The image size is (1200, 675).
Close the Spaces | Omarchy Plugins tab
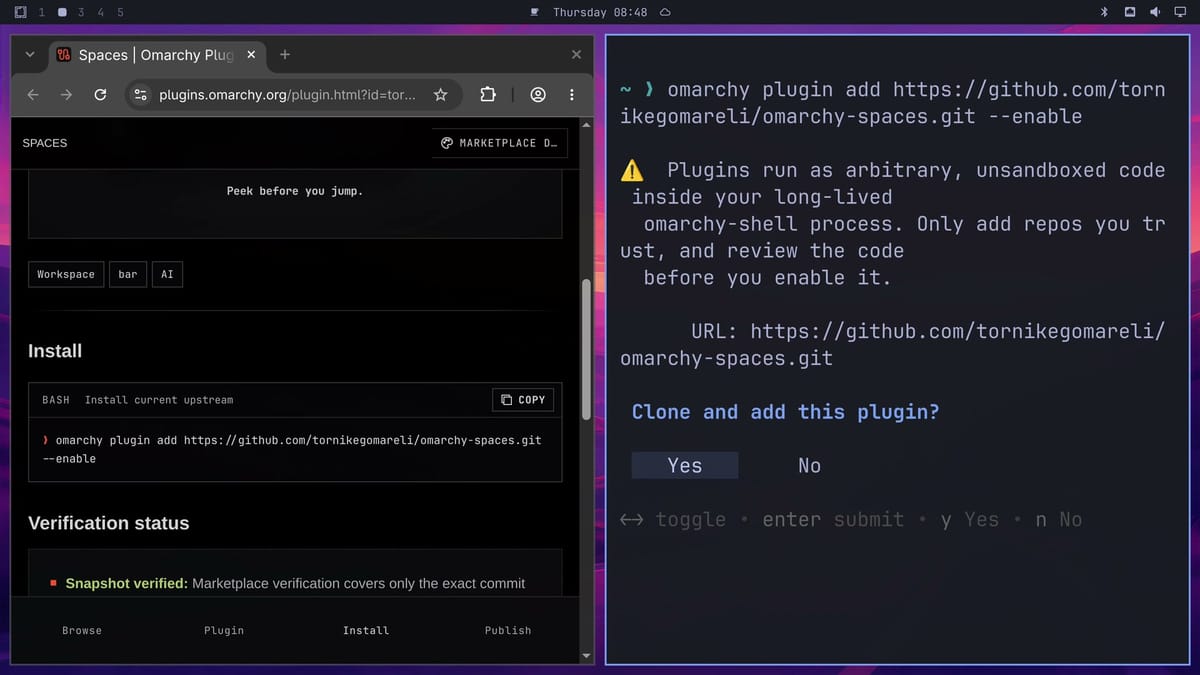click(251, 55)
